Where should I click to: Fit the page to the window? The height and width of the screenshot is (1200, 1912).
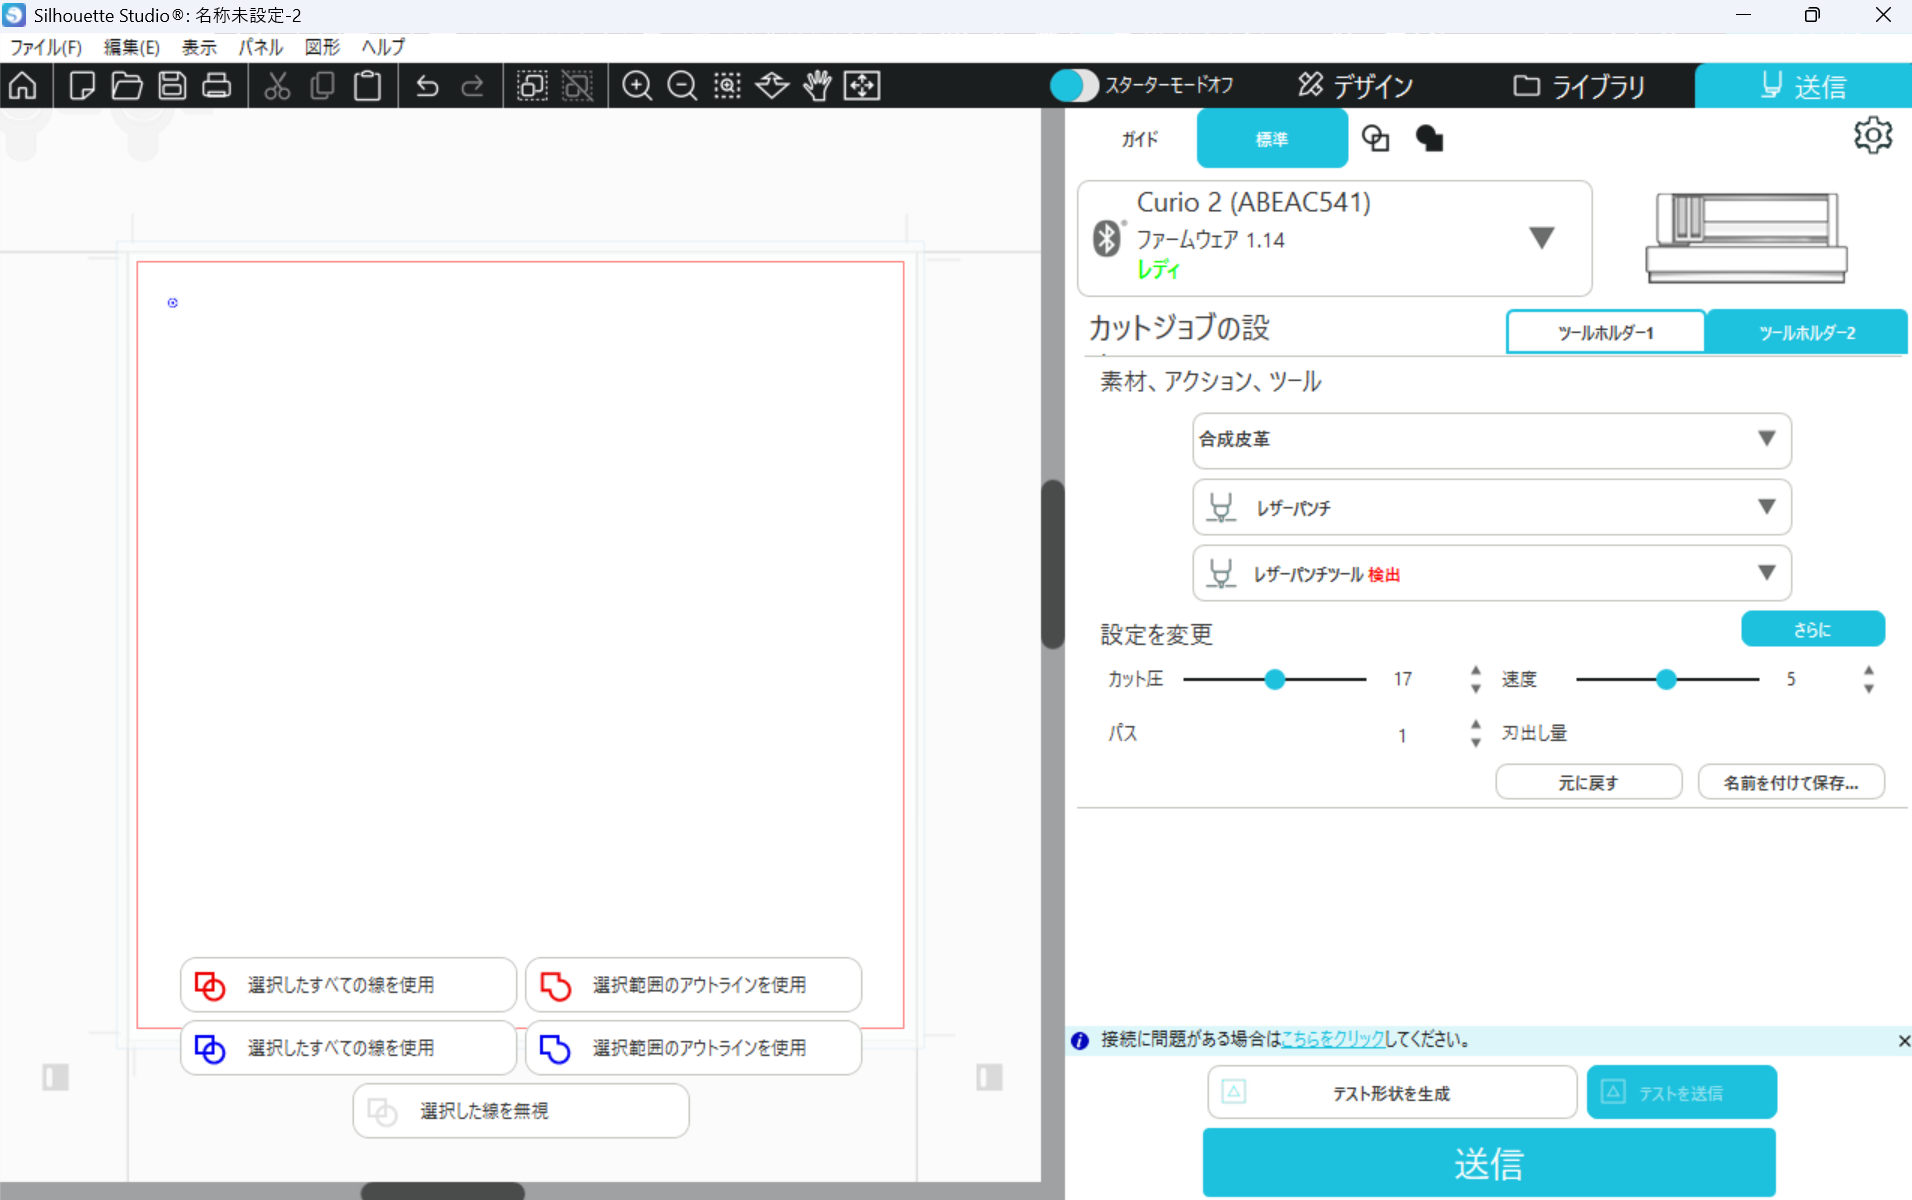point(862,86)
